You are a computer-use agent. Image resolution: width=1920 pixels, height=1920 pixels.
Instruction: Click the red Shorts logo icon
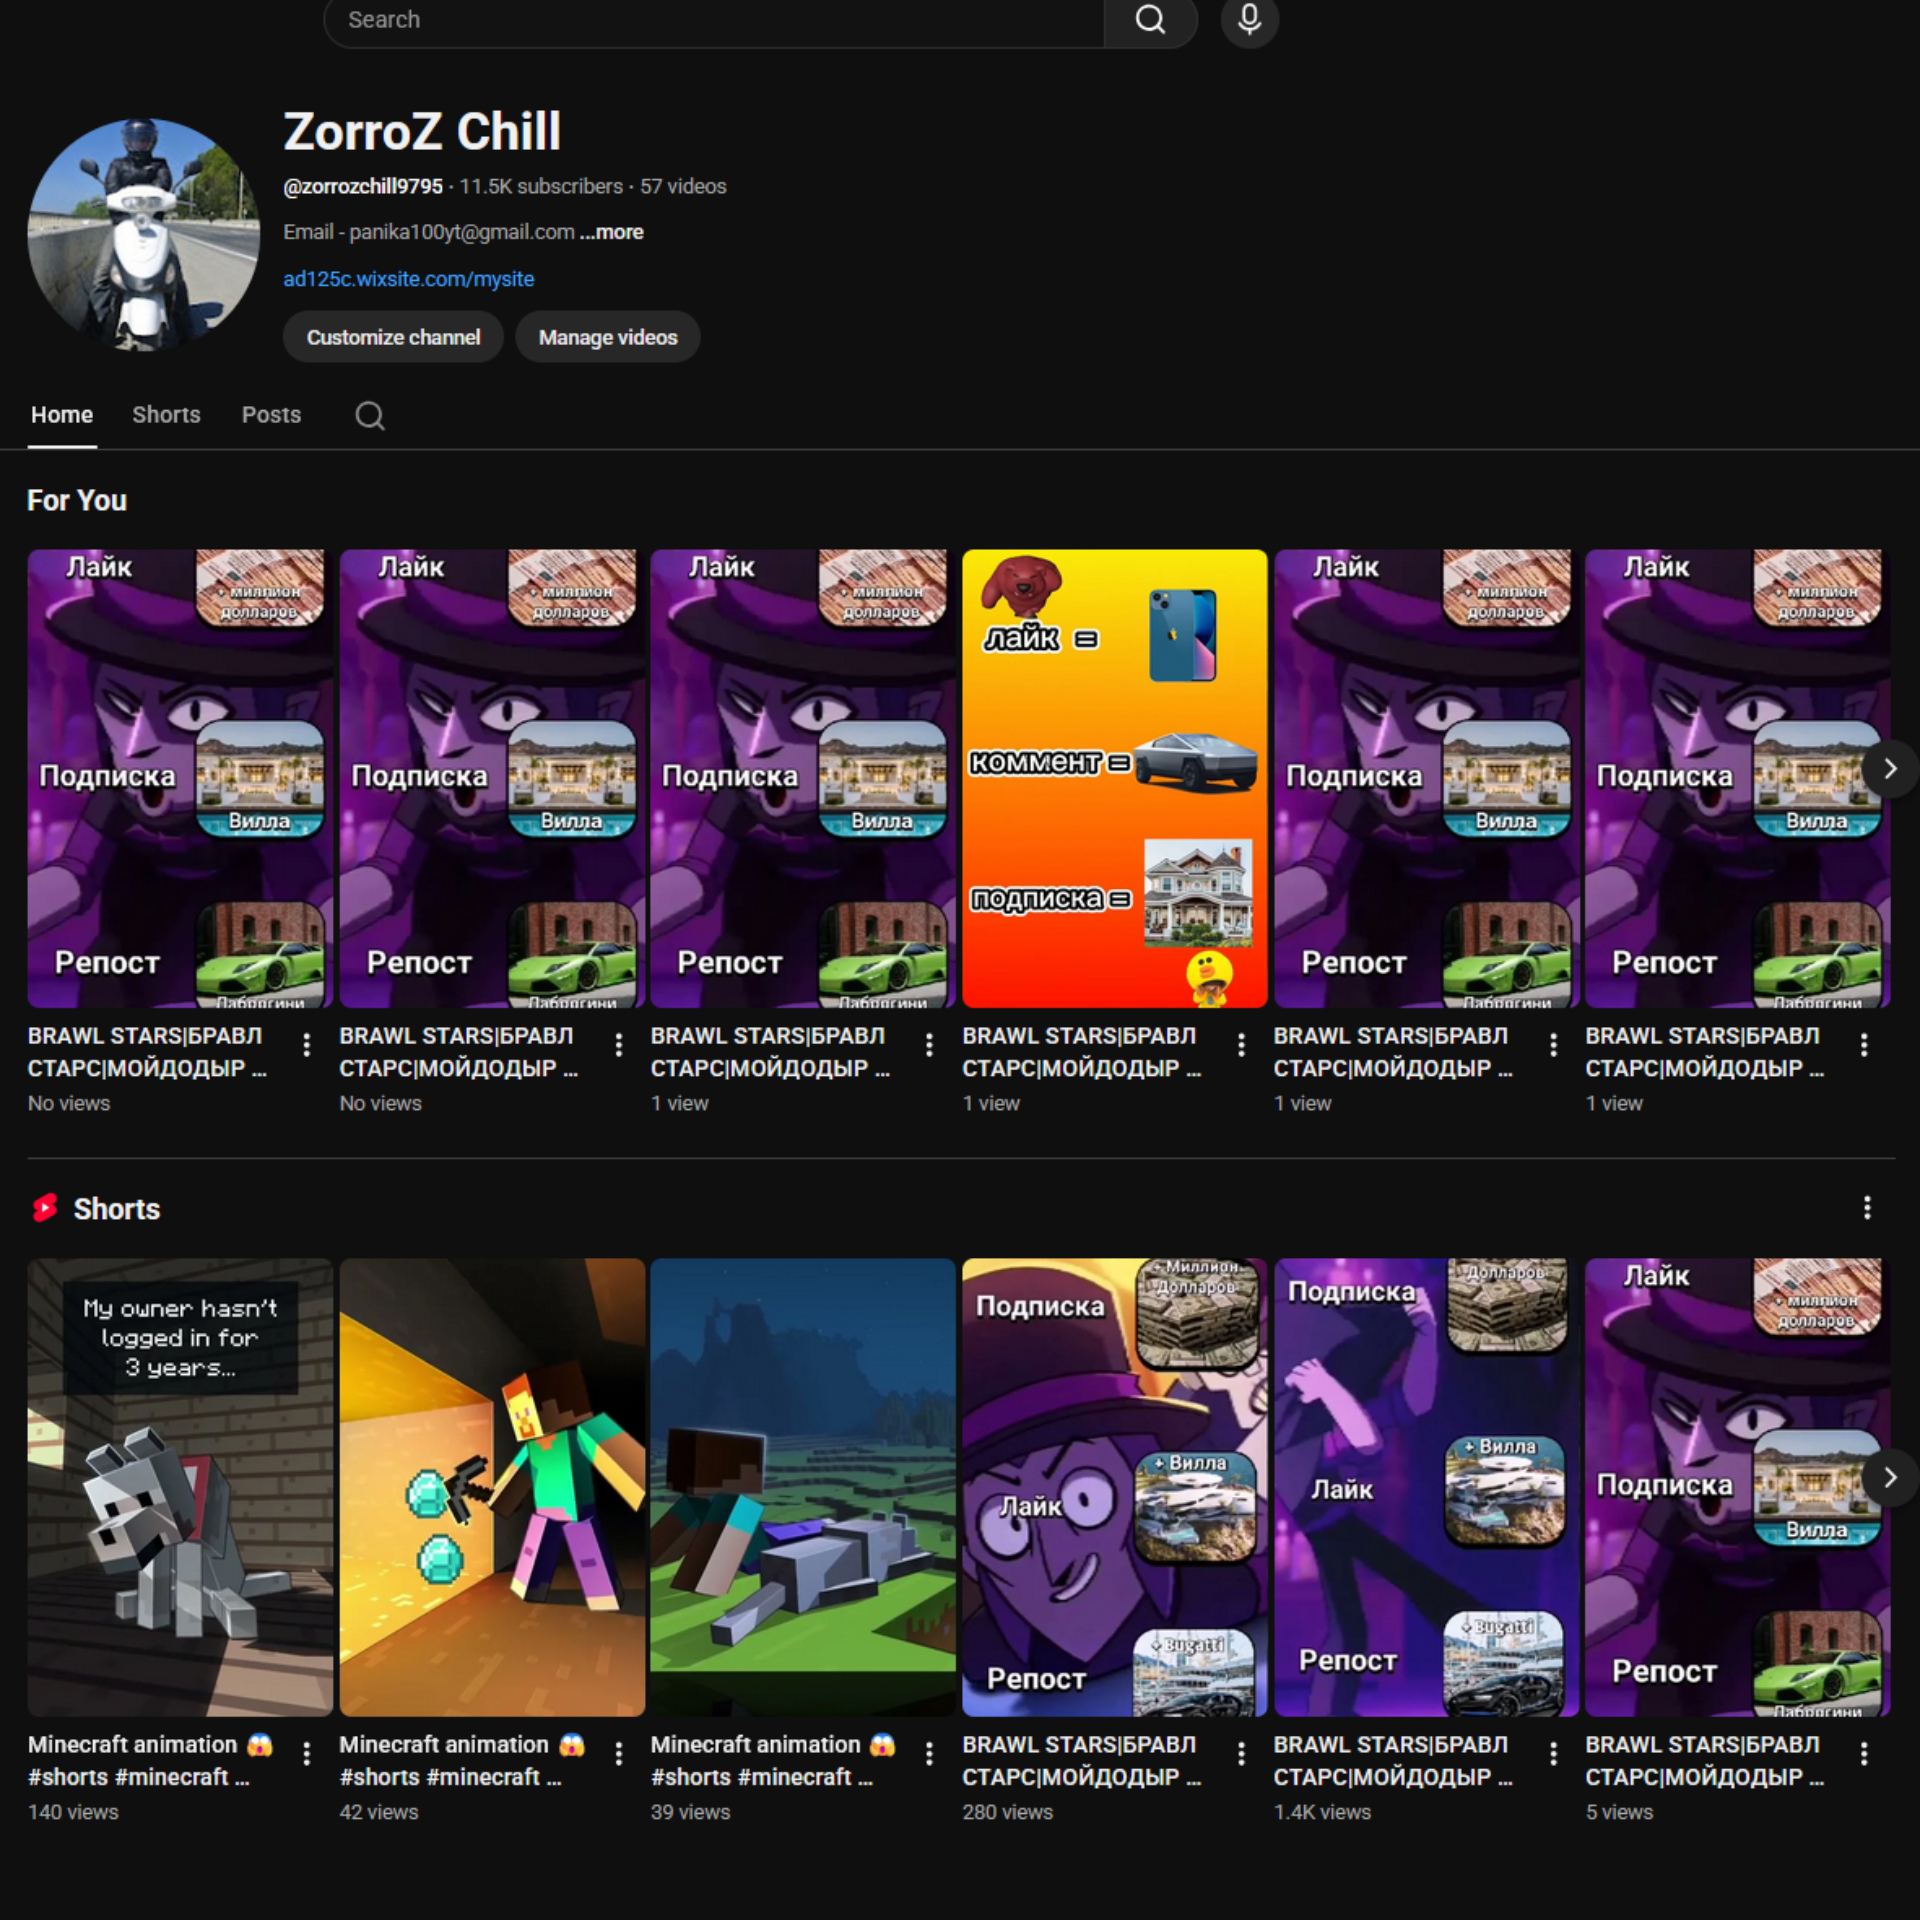(x=45, y=1208)
